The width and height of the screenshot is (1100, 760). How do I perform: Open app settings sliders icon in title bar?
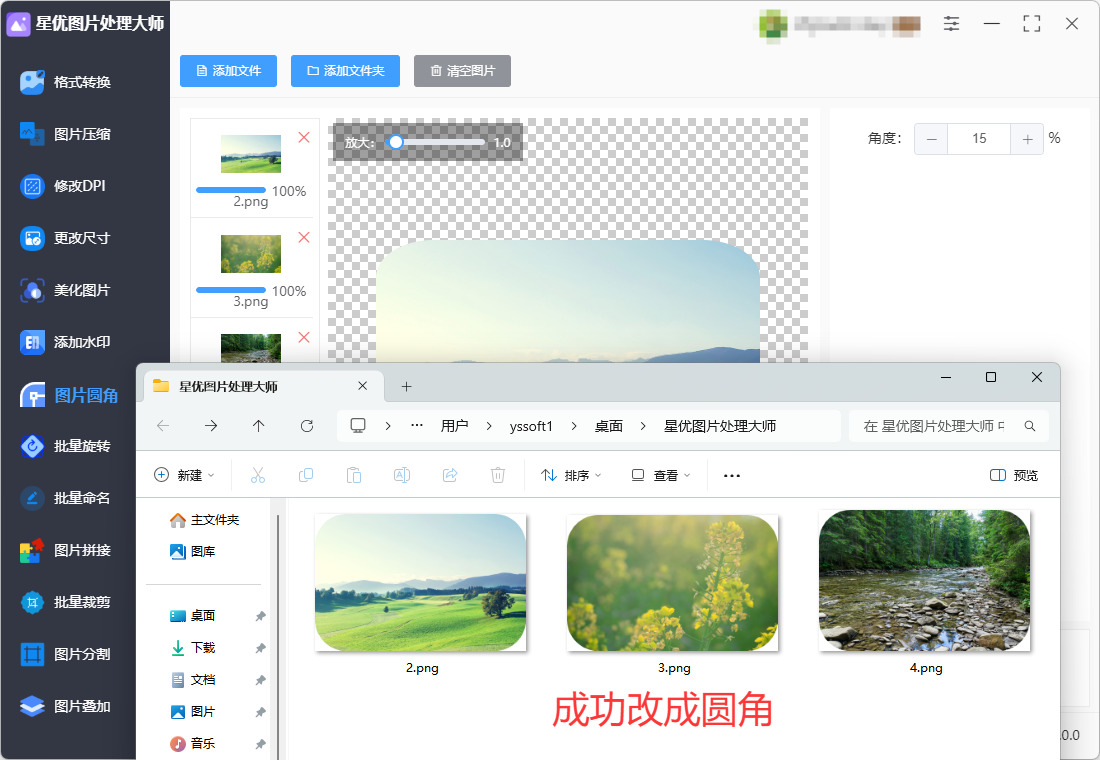click(x=951, y=23)
